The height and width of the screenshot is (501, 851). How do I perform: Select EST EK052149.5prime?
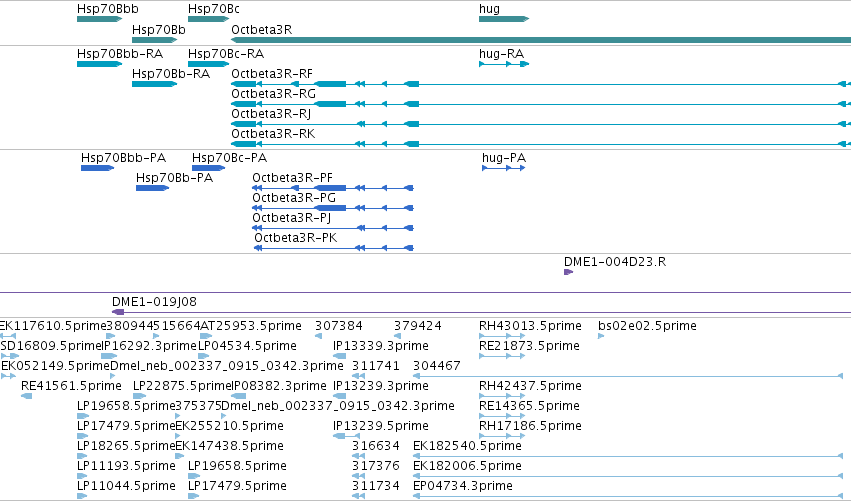click(x=55, y=366)
